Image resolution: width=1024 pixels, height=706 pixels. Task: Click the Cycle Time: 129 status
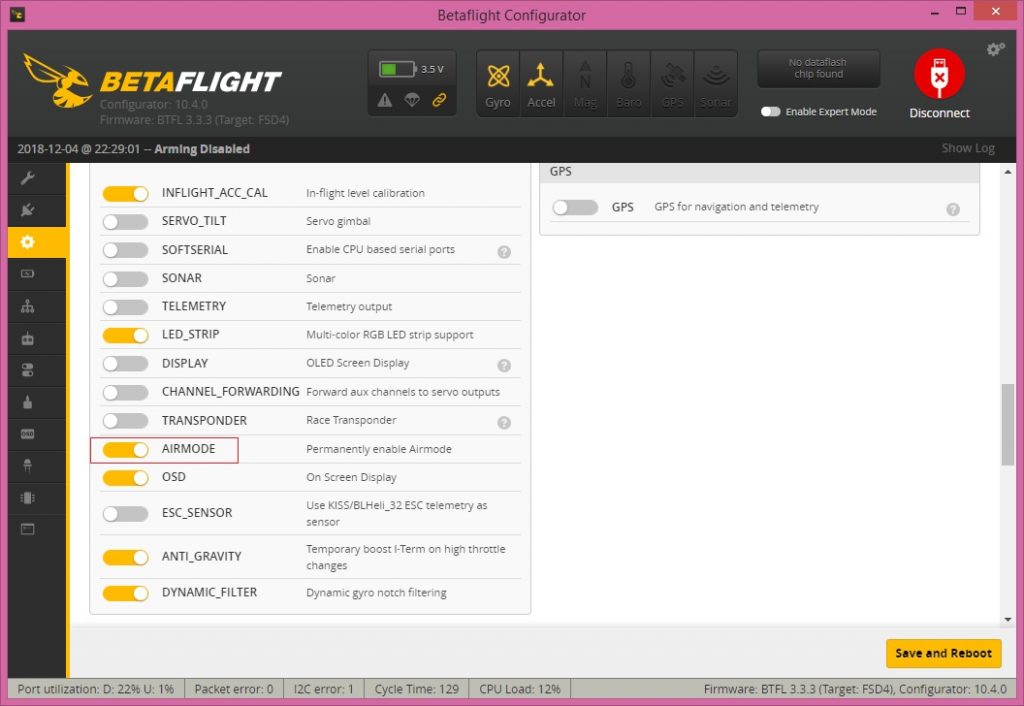point(417,689)
